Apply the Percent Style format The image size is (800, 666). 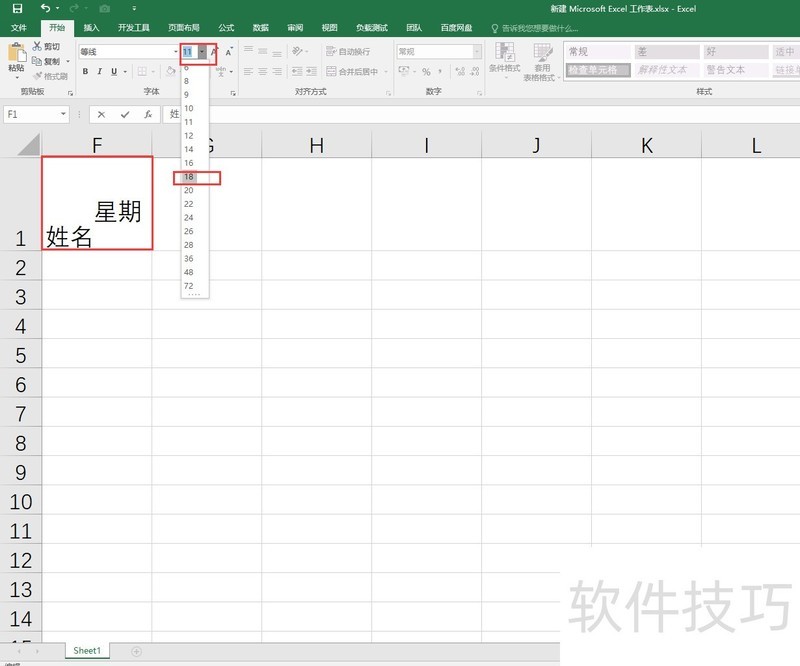tap(426, 71)
